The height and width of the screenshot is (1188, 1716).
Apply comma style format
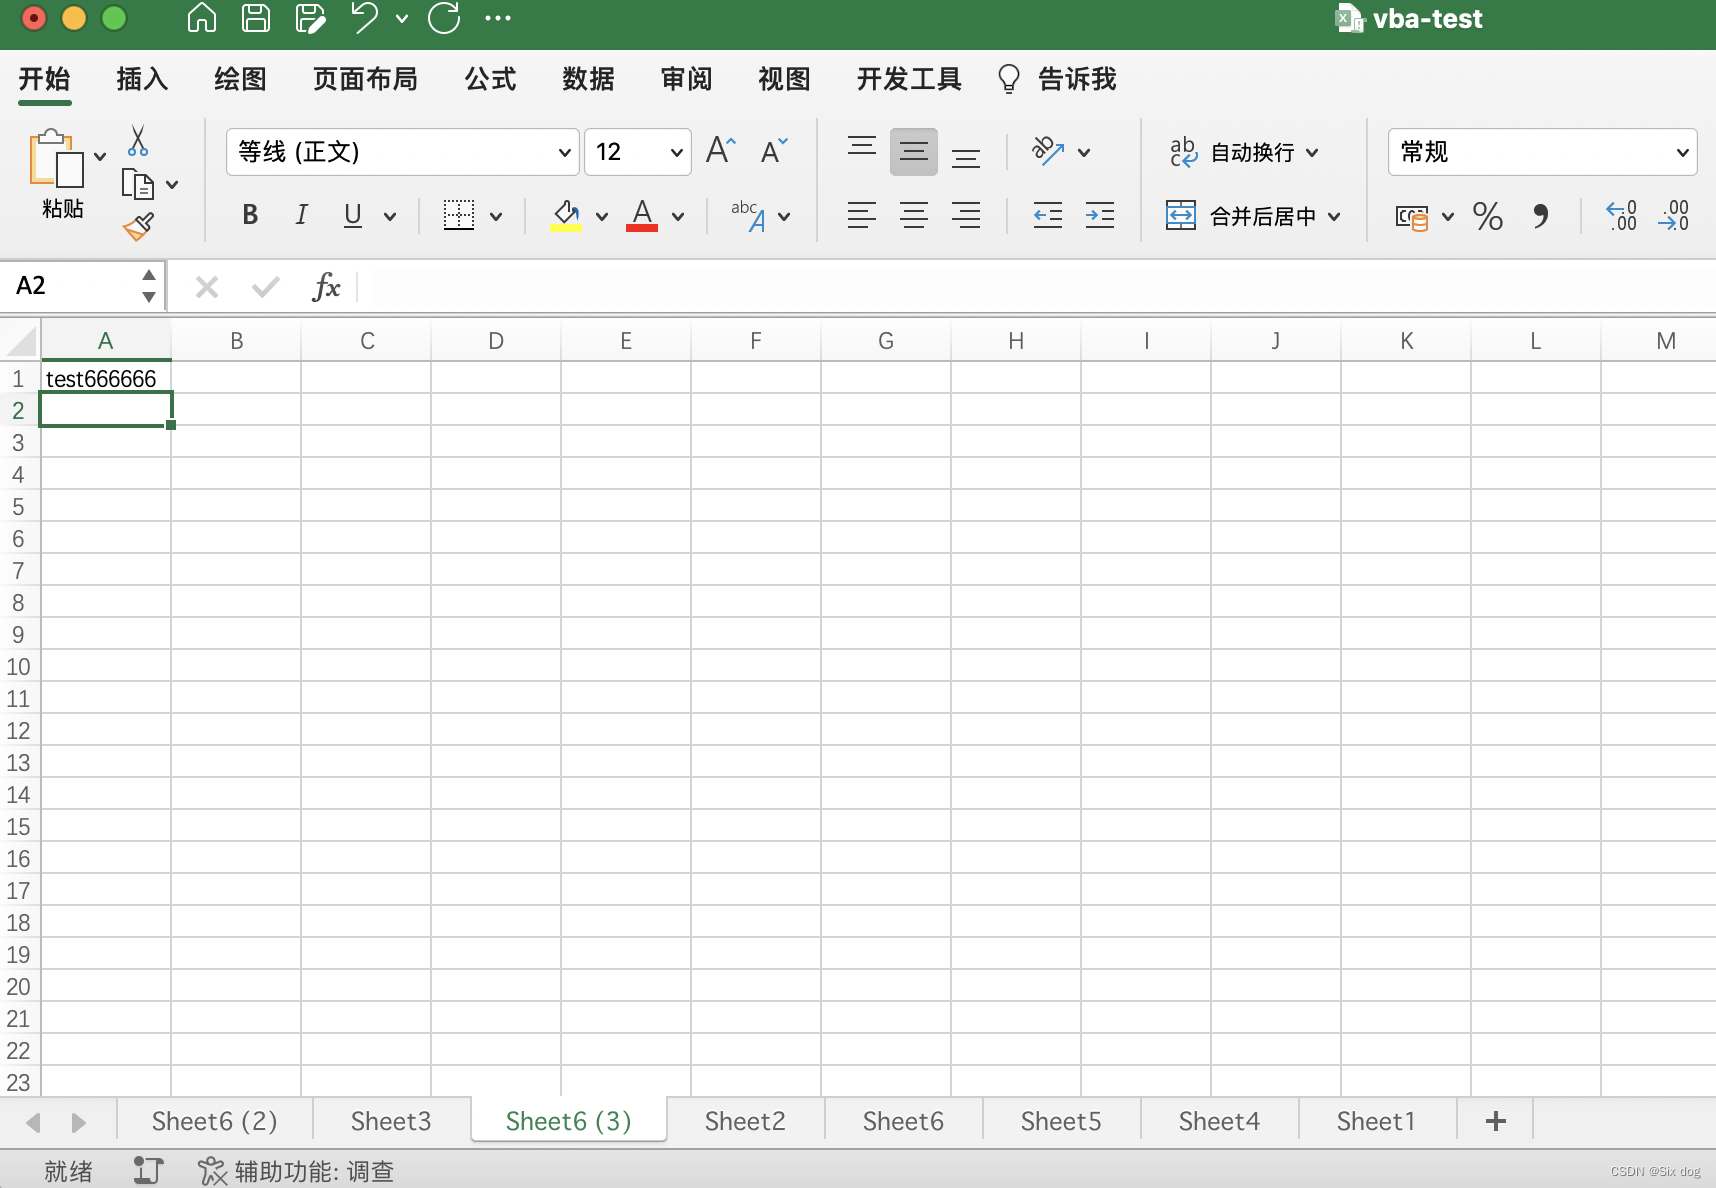coord(1541,215)
